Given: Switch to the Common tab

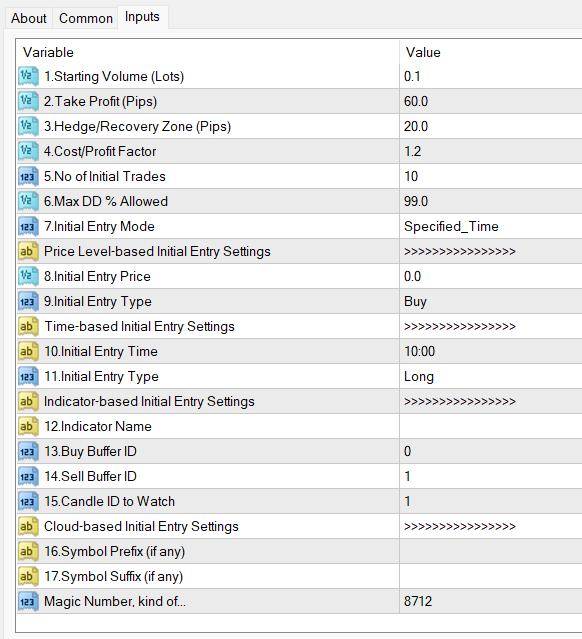Looking at the screenshot, I should (86, 18).
